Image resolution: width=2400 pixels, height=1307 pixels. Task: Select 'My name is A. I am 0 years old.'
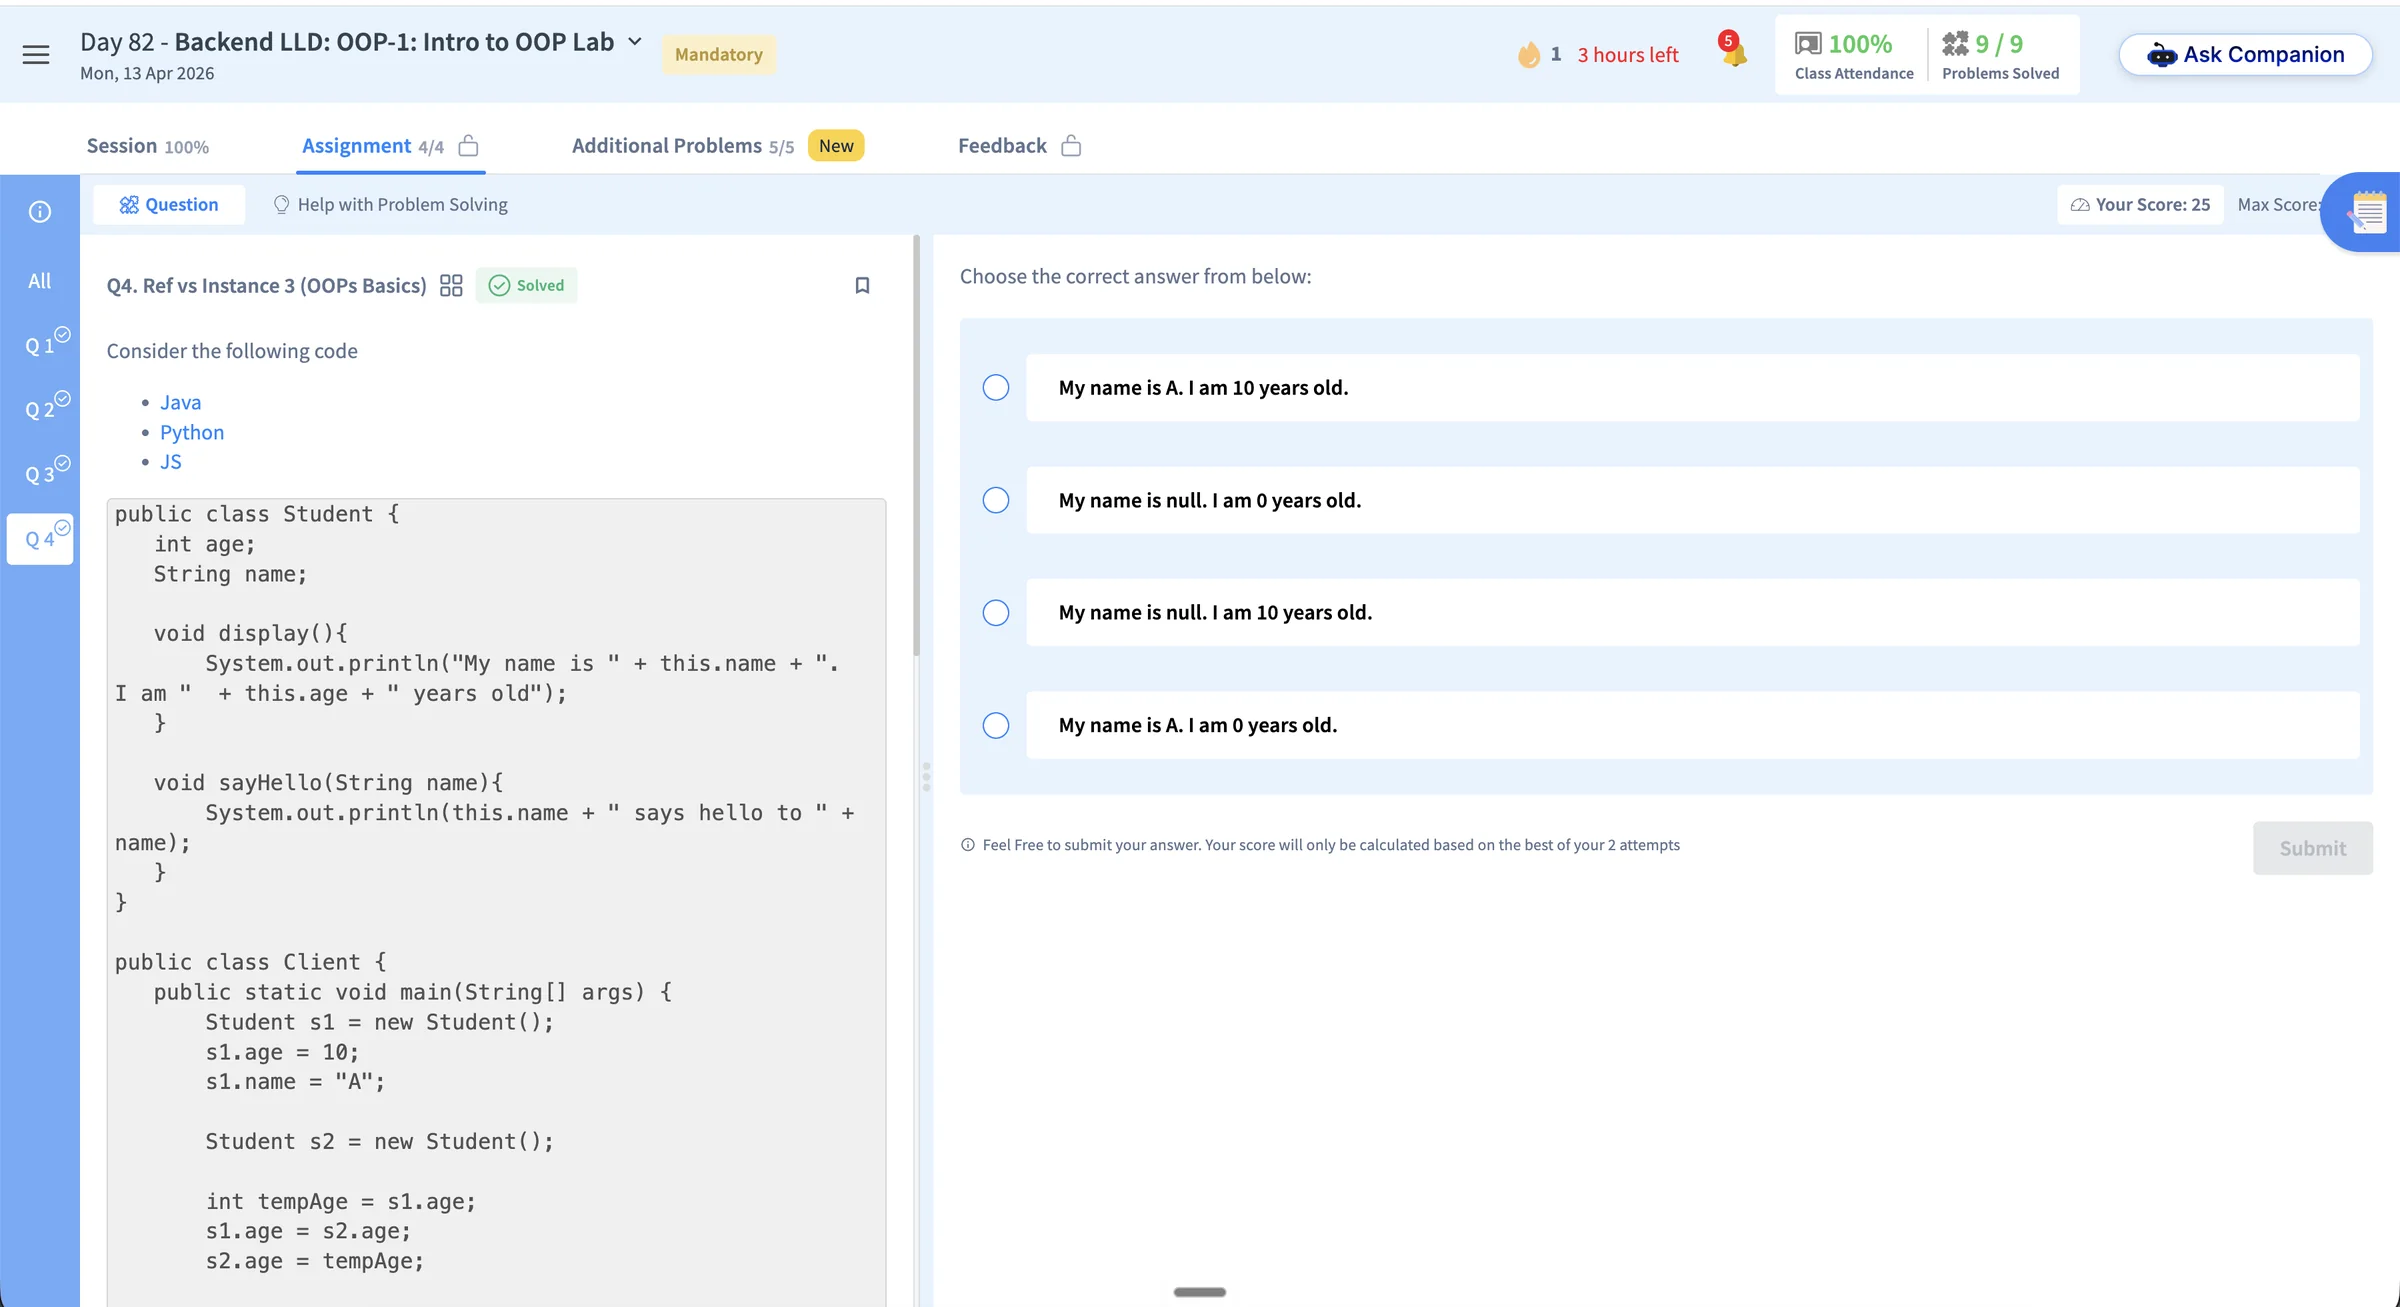(x=996, y=725)
